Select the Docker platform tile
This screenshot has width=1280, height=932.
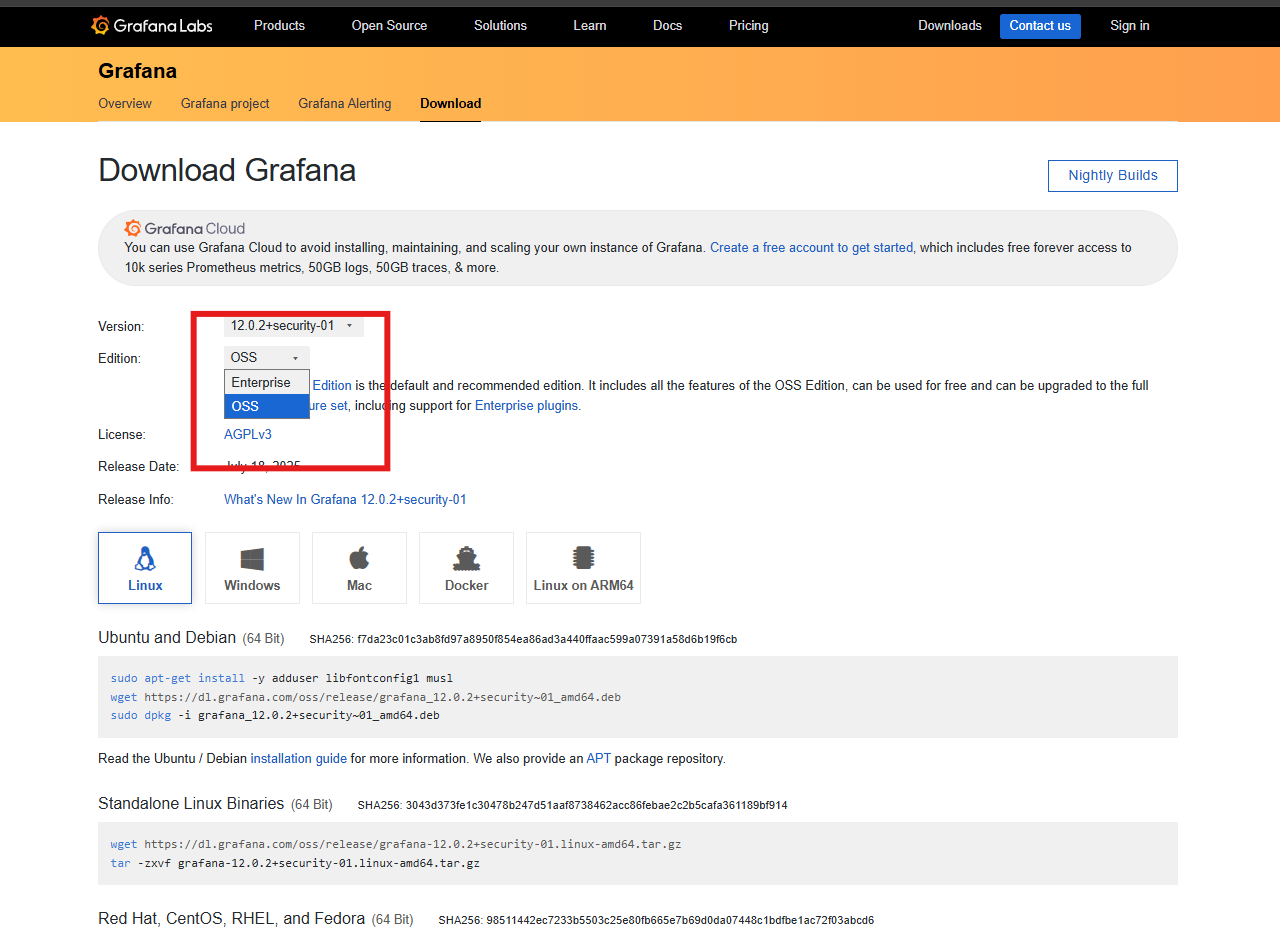pyautogui.click(x=466, y=568)
